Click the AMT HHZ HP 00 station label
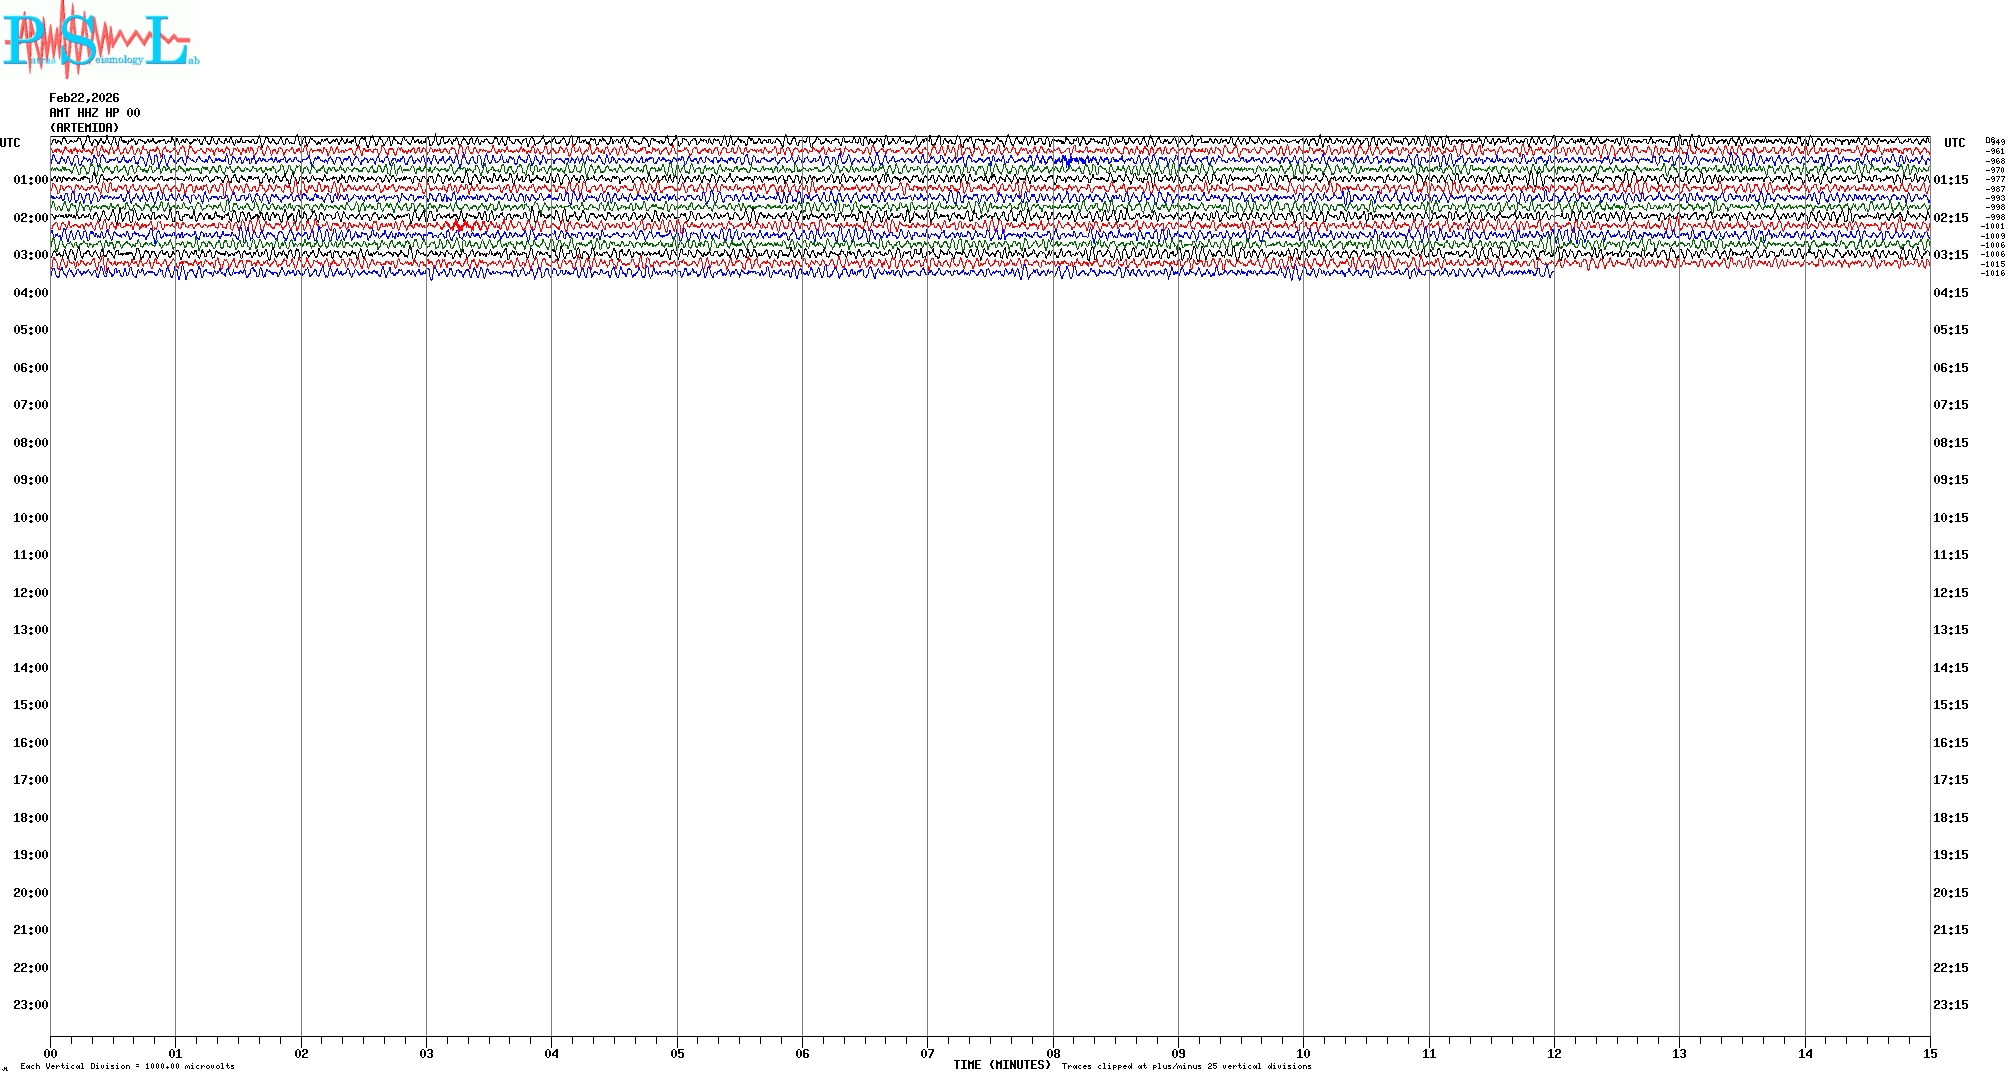2010x1080 pixels. tap(95, 113)
